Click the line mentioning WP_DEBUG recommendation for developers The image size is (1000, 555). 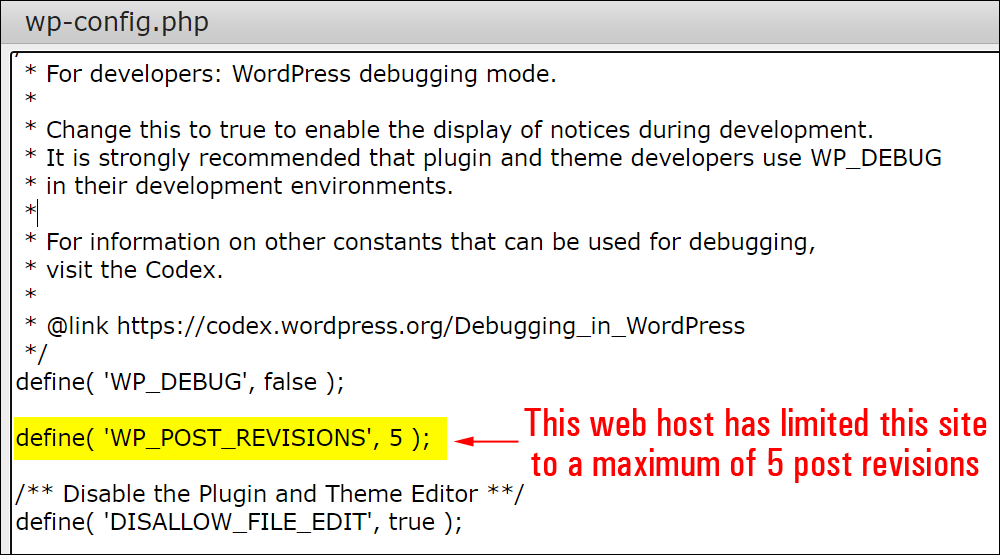pyautogui.click(x=483, y=158)
